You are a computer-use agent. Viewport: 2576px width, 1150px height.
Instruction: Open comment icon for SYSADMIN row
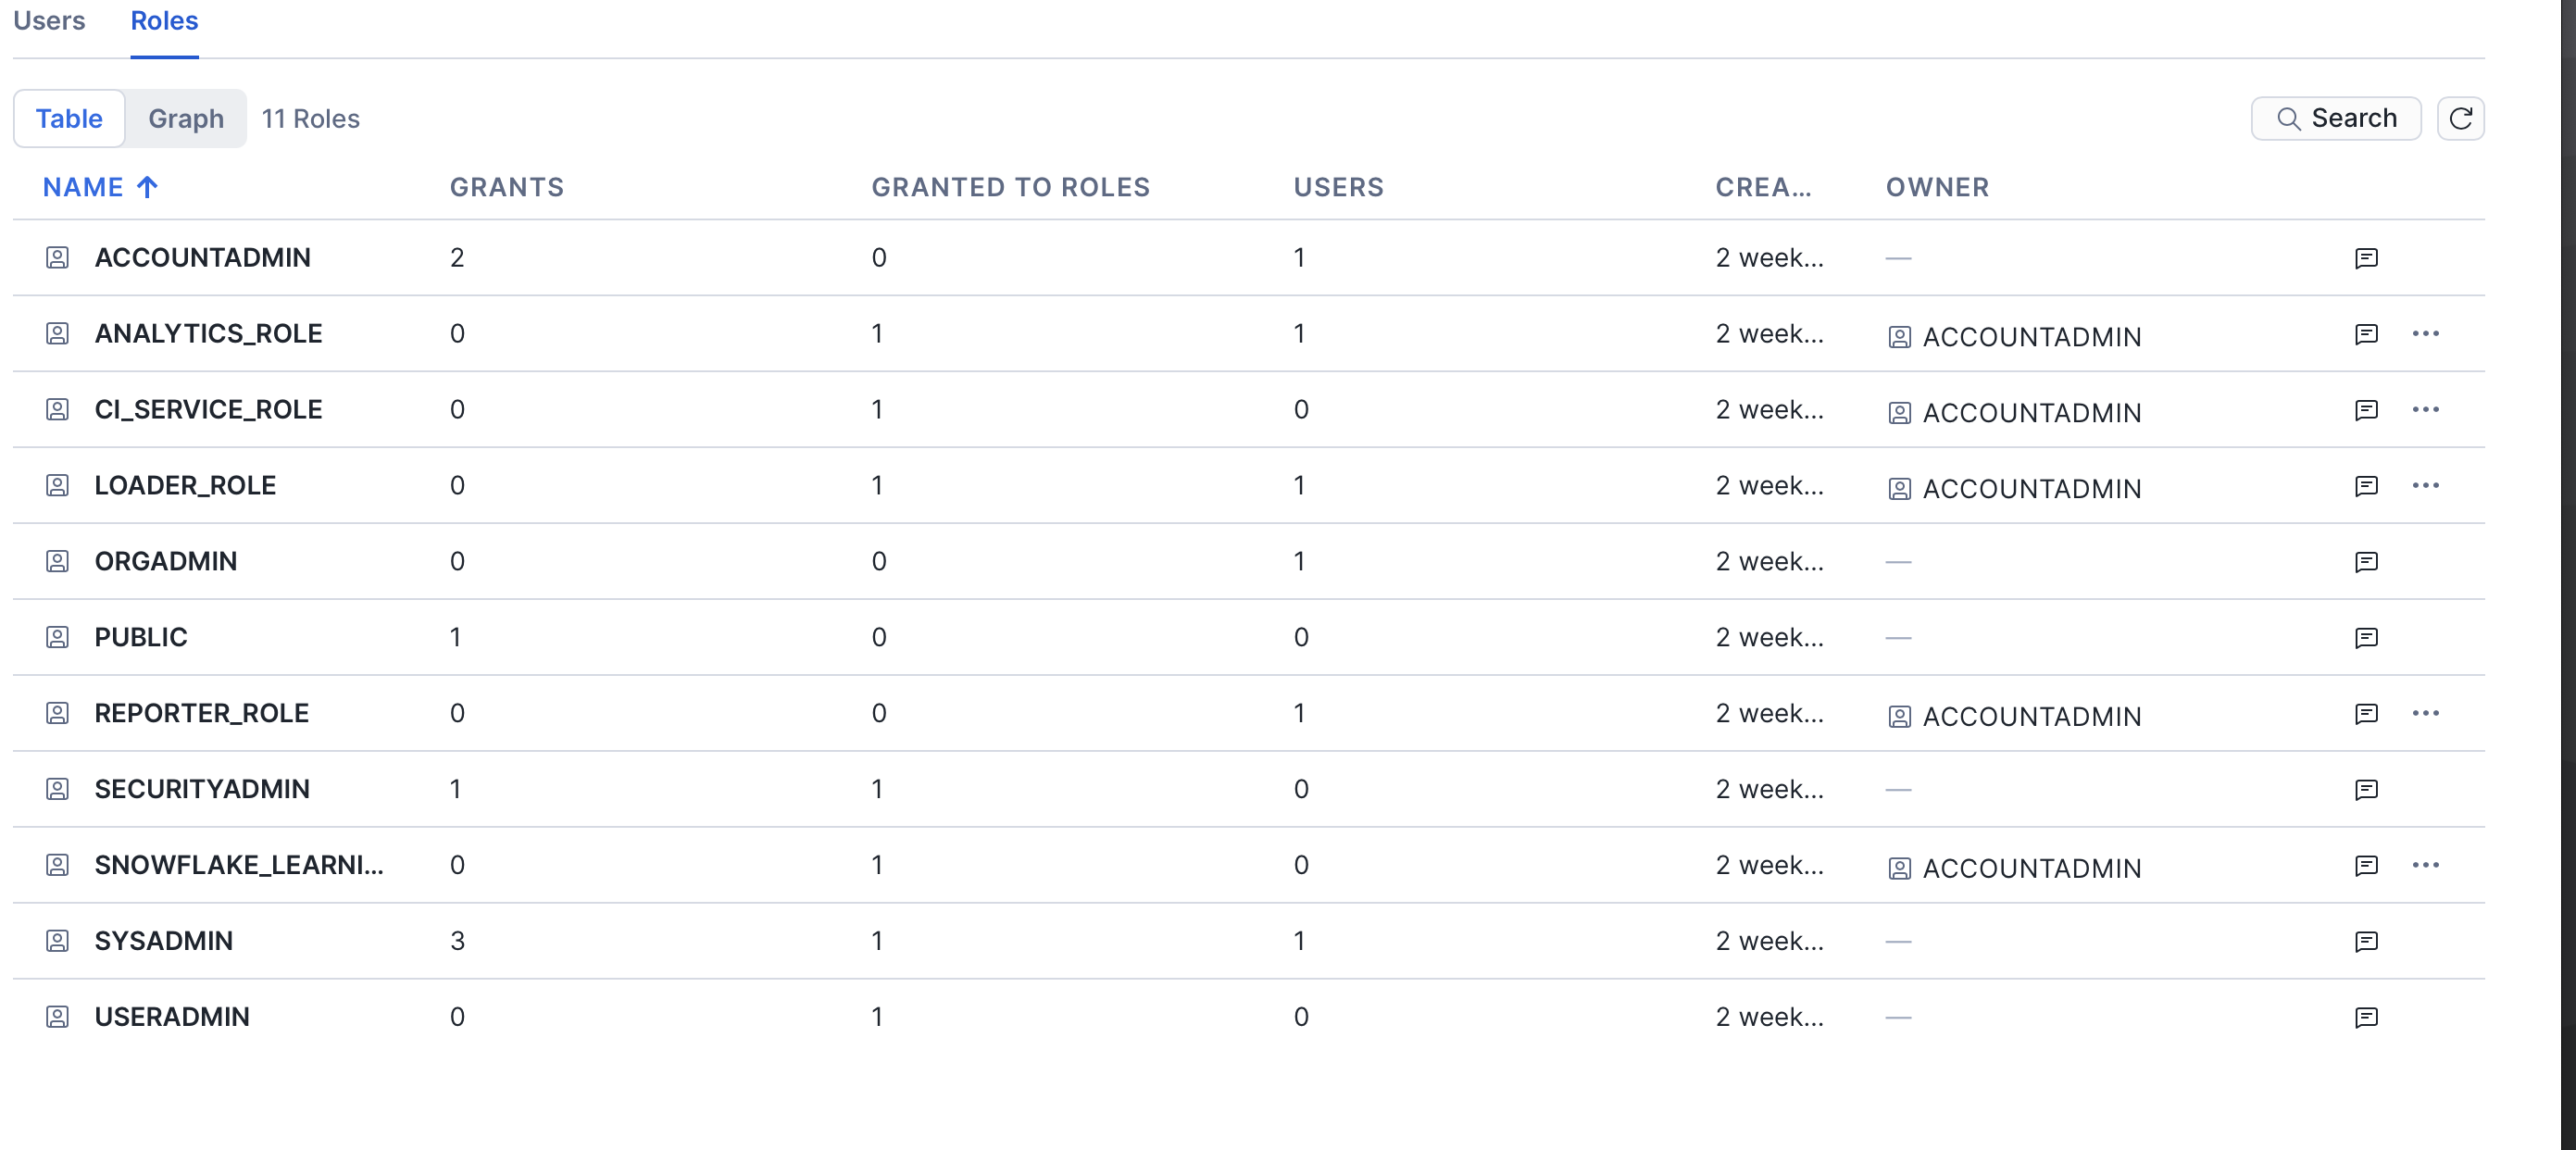[2365, 941]
